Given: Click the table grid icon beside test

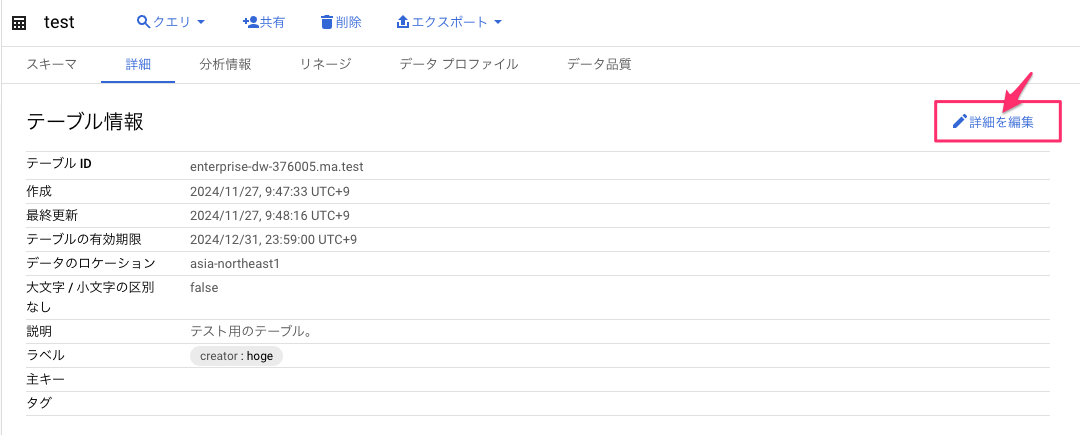Looking at the screenshot, I should tap(19, 22).
